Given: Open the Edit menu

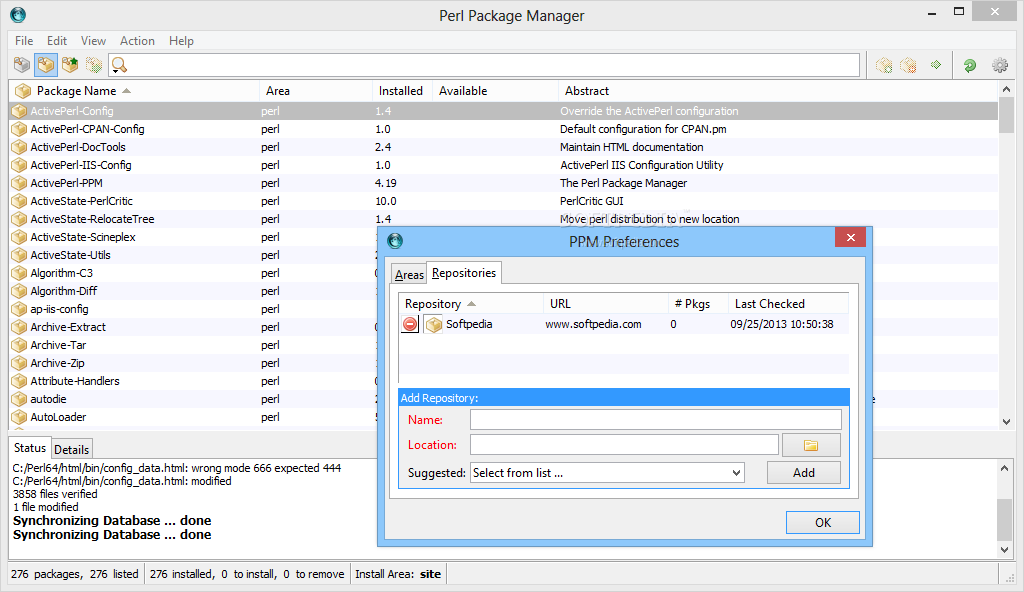Looking at the screenshot, I should 57,41.
